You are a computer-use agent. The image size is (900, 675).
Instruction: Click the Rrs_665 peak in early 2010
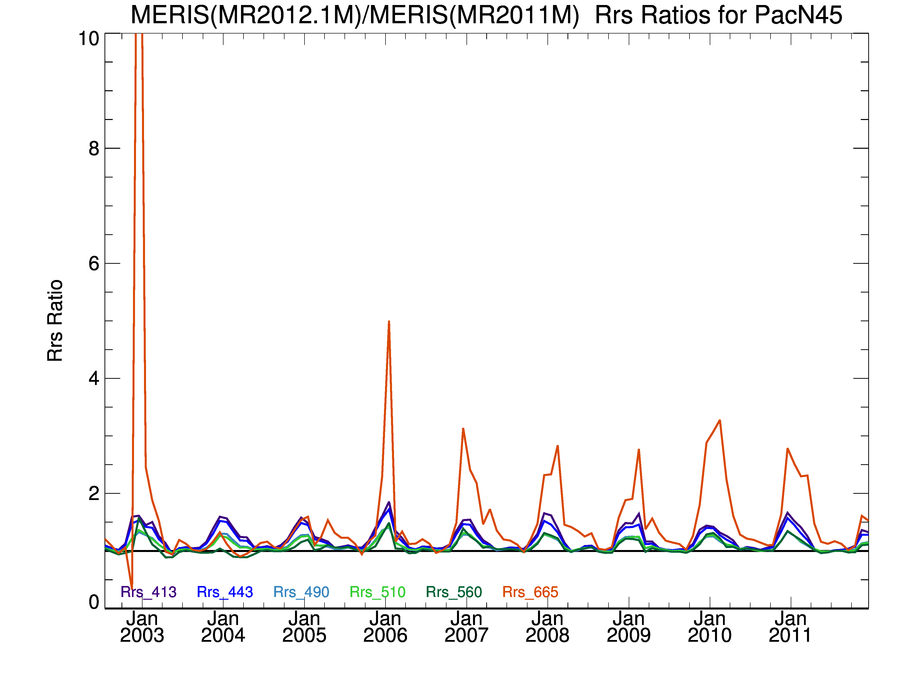[x=719, y=421]
